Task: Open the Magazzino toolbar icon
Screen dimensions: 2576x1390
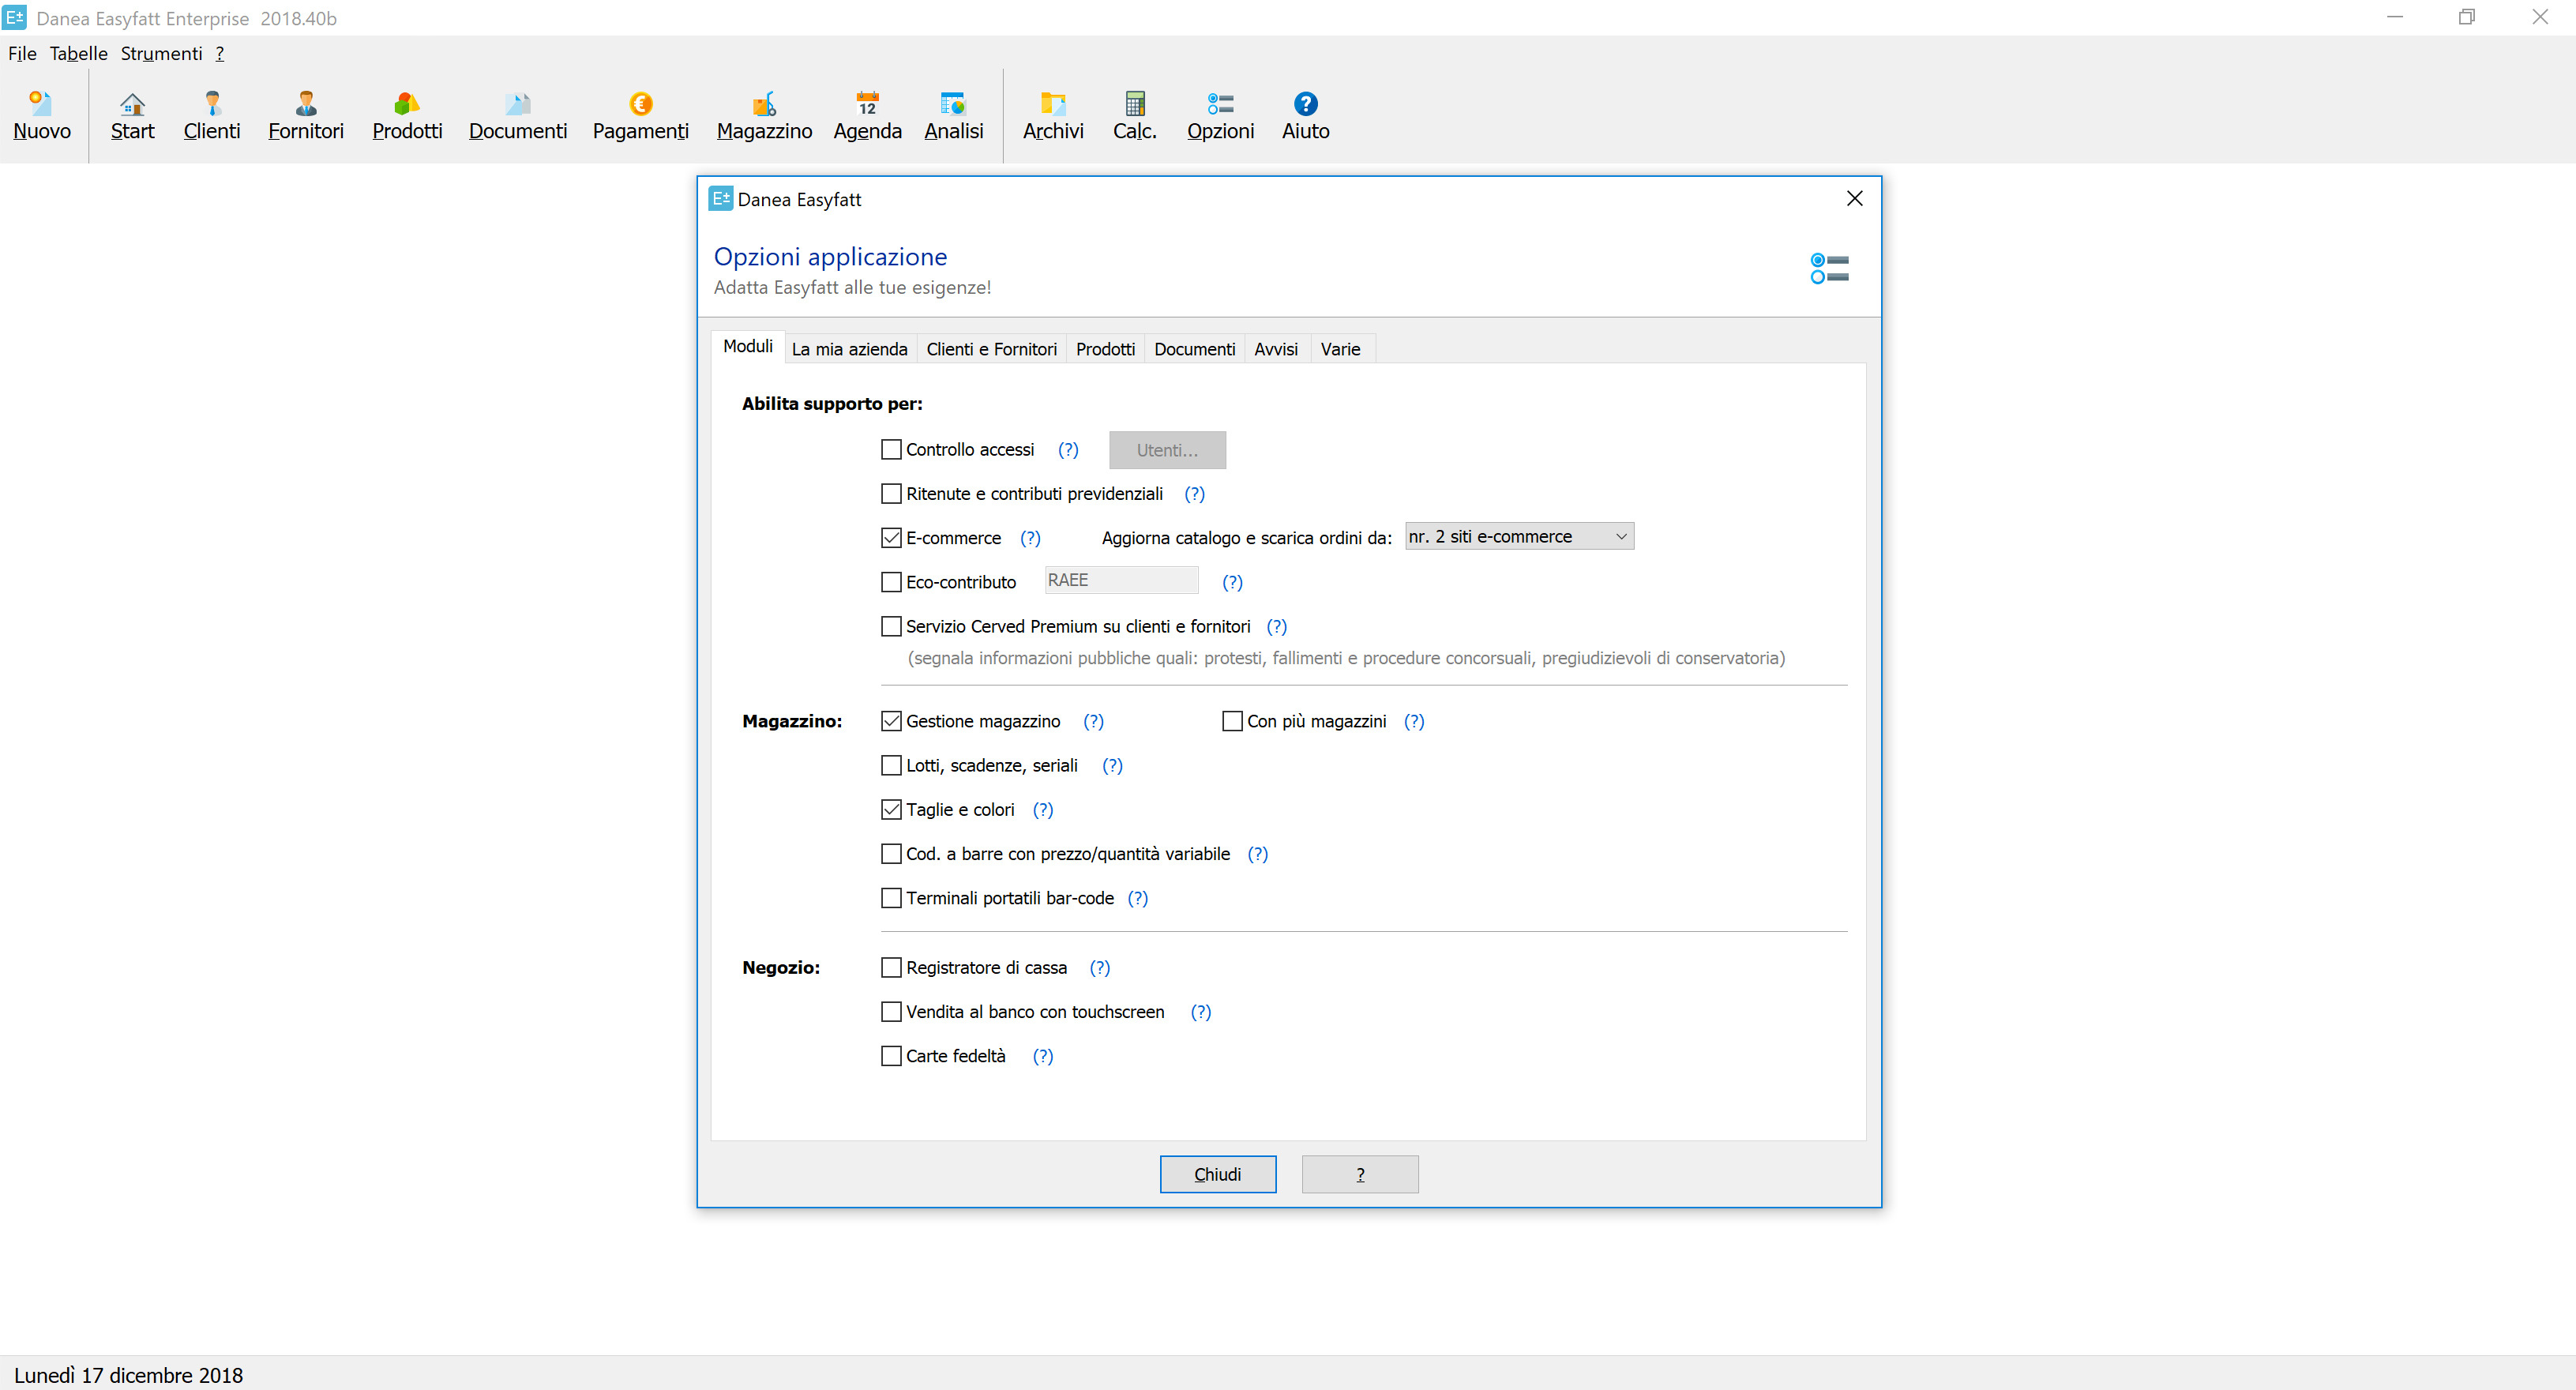Action: [x=763, y=115]
